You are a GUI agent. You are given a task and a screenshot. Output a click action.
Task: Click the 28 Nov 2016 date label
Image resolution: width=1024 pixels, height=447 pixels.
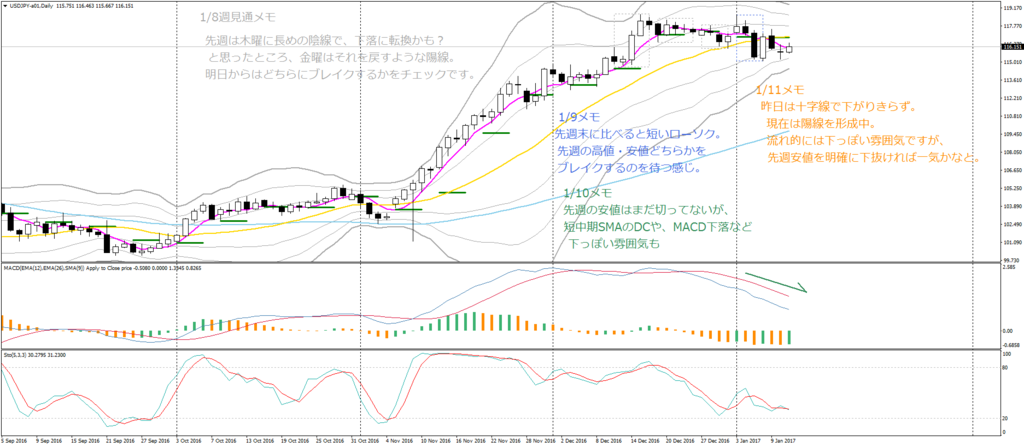[x=543, y=440]
